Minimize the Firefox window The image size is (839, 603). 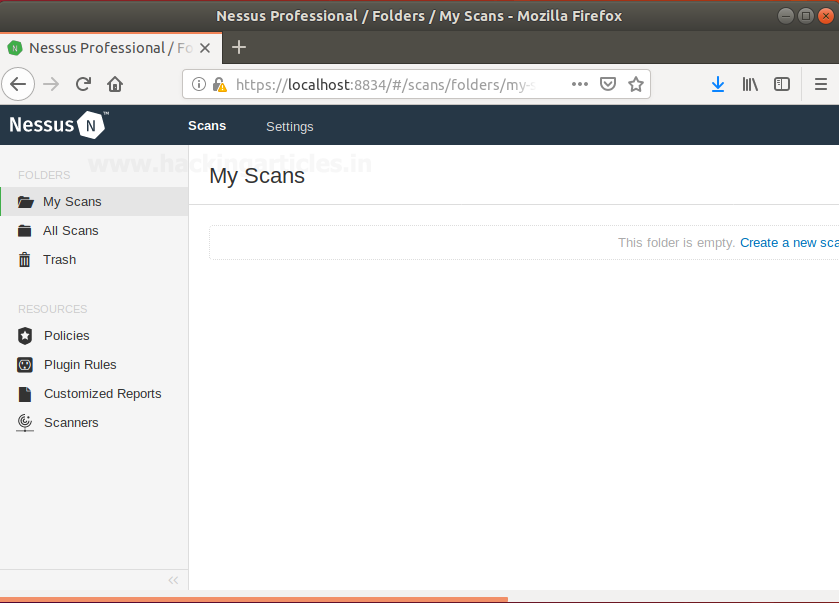coord(785,16)
